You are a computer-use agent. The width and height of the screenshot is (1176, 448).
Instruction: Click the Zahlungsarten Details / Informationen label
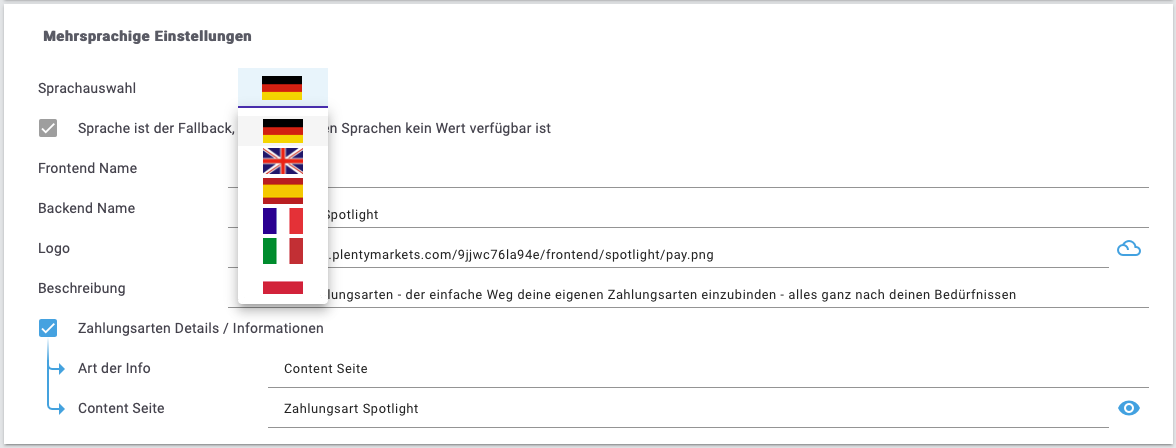click(201, 328)
